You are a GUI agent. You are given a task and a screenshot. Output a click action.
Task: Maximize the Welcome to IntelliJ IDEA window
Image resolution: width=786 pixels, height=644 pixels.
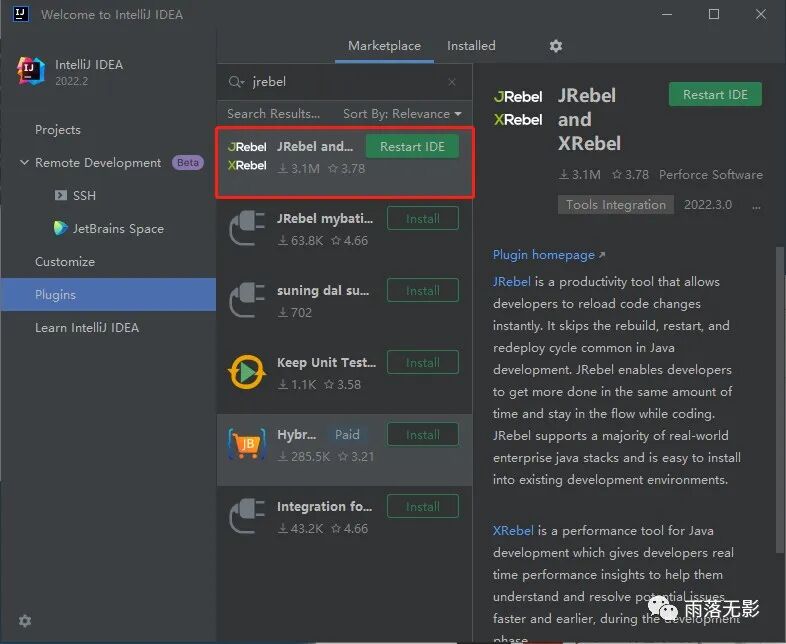coord(714,14)
